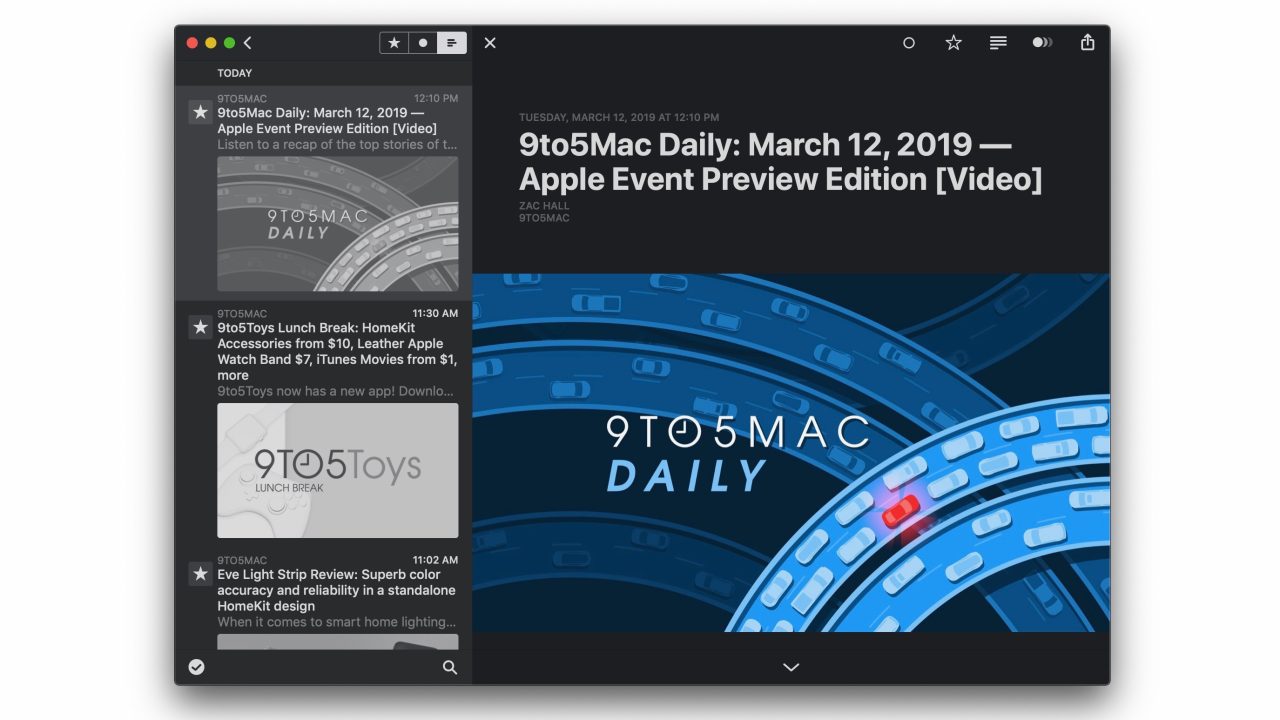Show all articles filter
Screen dimensions: 1280x720
tap(452, 43)
